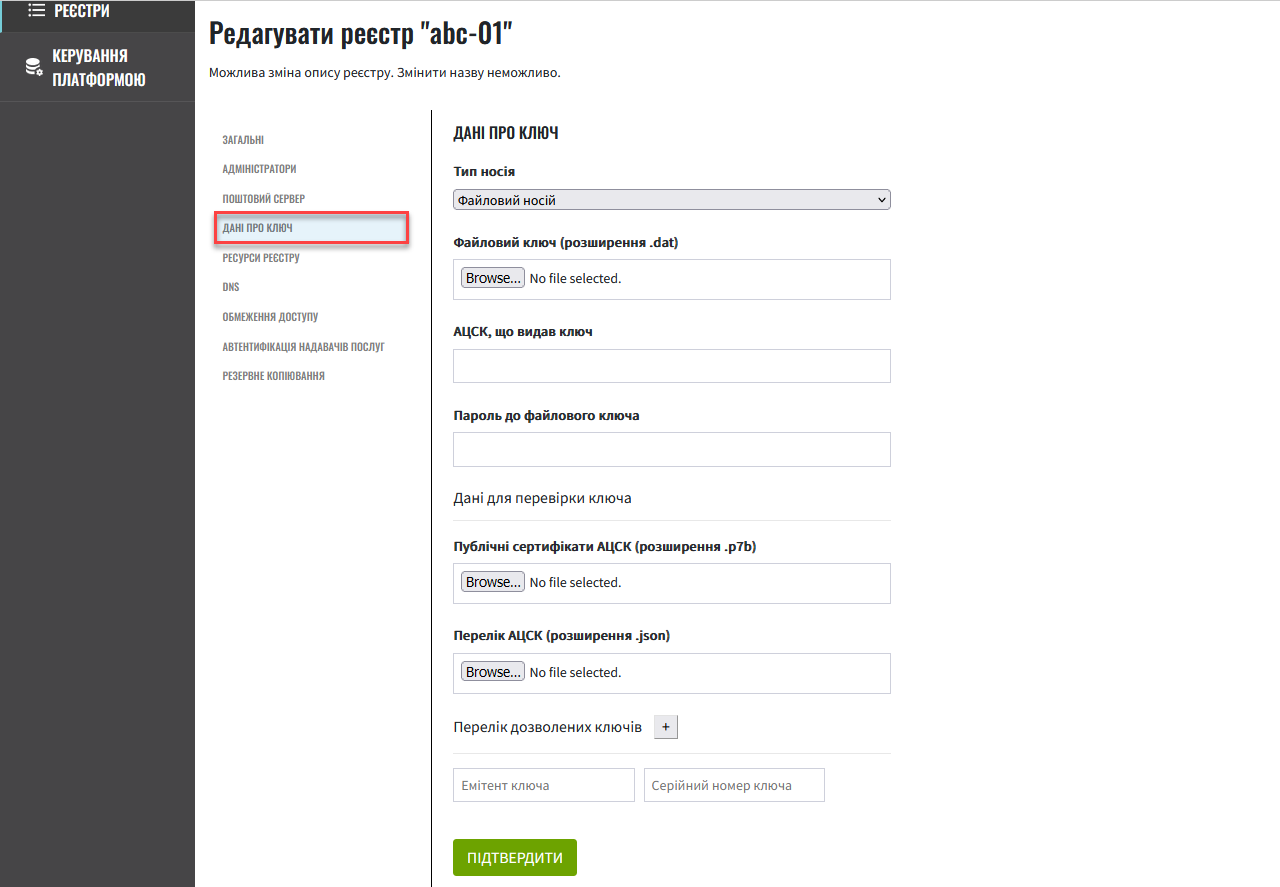Open Автентифікація надавачів послуг section
Viewport: 1280px width, 887px height.
(304, 347)
